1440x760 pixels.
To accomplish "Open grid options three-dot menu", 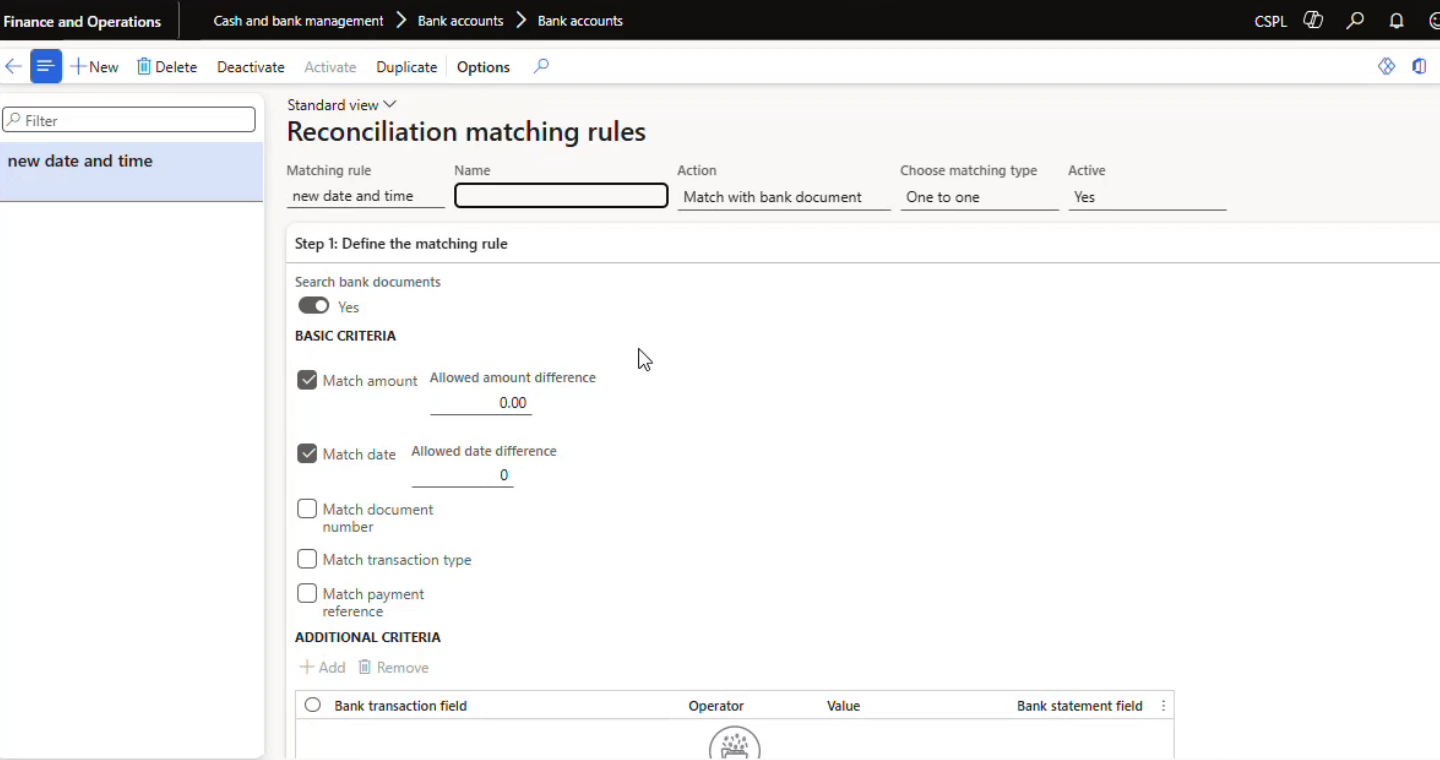I will (x=1163, y=706).
